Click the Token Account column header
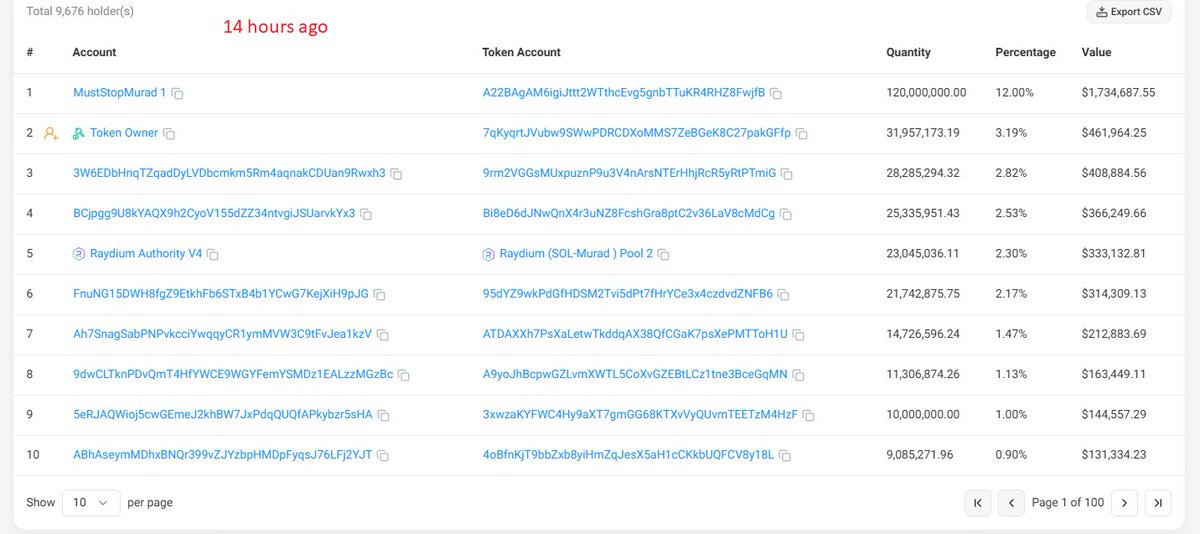 pos(521,52)
